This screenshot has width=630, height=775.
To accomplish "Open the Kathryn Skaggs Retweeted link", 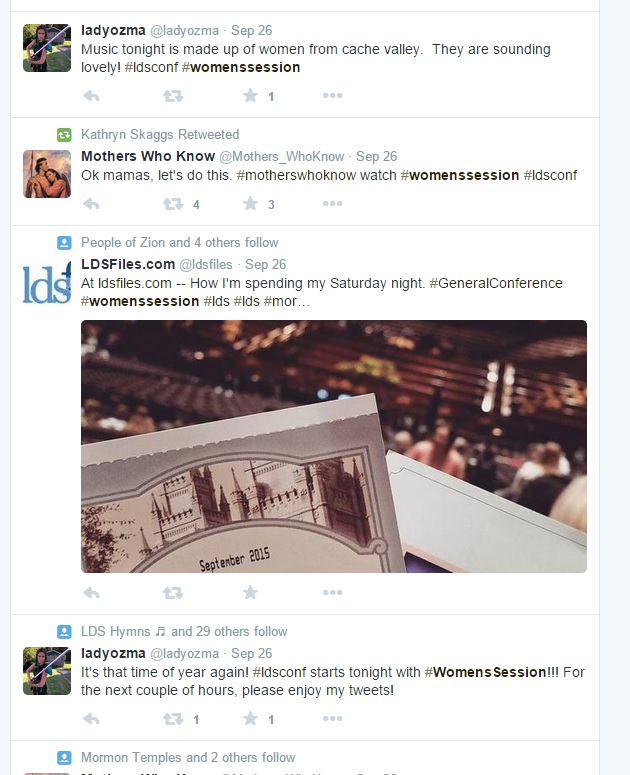I will tap(160, 134).
